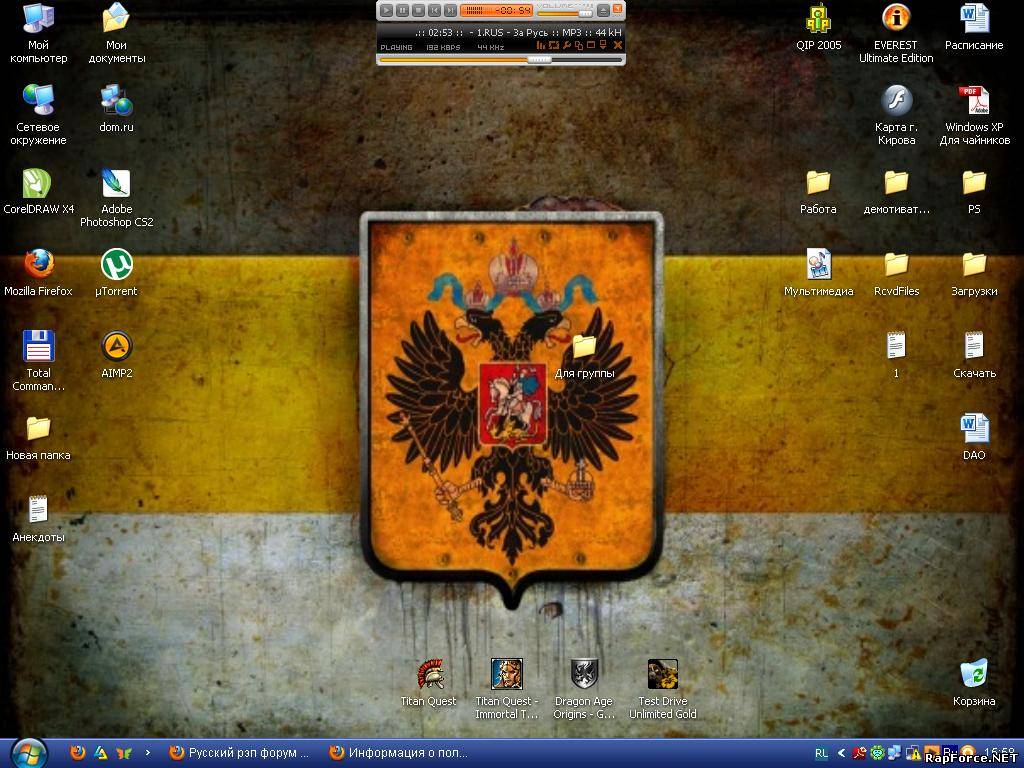Expand hidden Quick Launch items chevron

click(x=148, y=752)
